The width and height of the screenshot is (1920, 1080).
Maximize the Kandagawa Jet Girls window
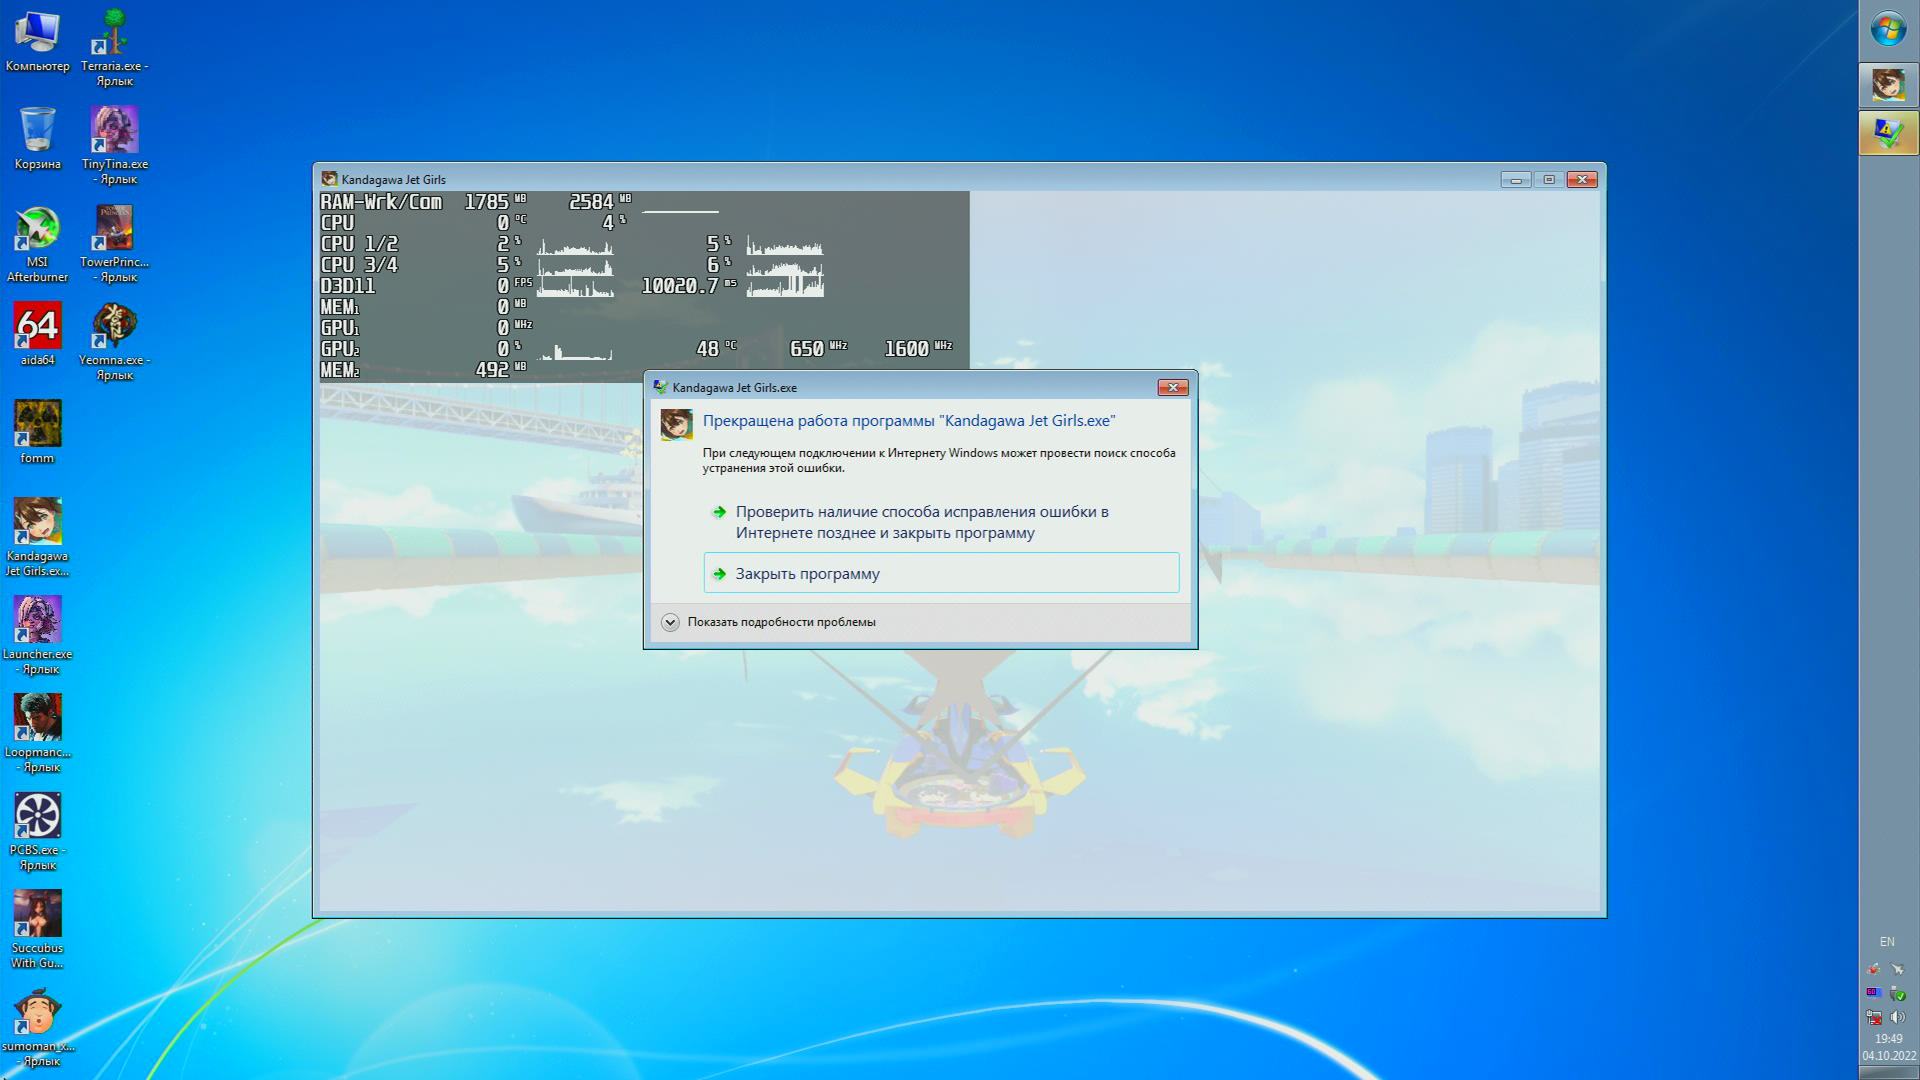pos(1549,180)
